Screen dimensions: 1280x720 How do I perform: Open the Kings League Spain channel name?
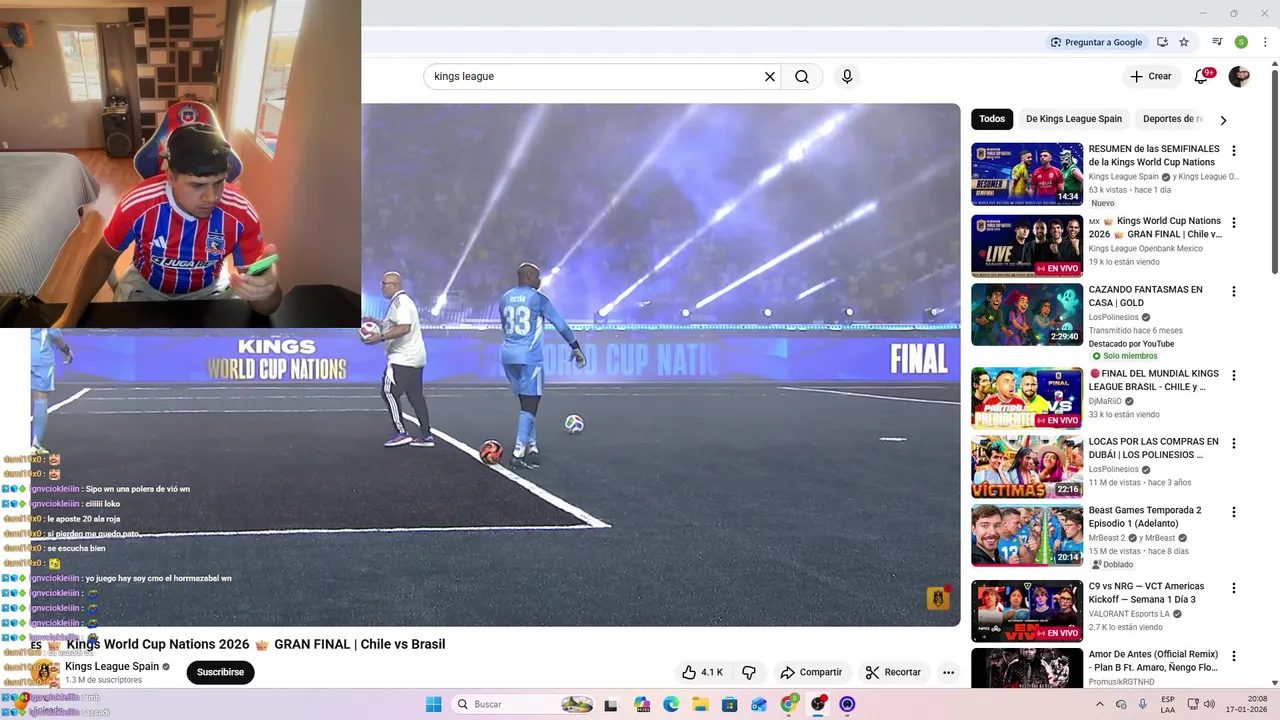point(112,667)
